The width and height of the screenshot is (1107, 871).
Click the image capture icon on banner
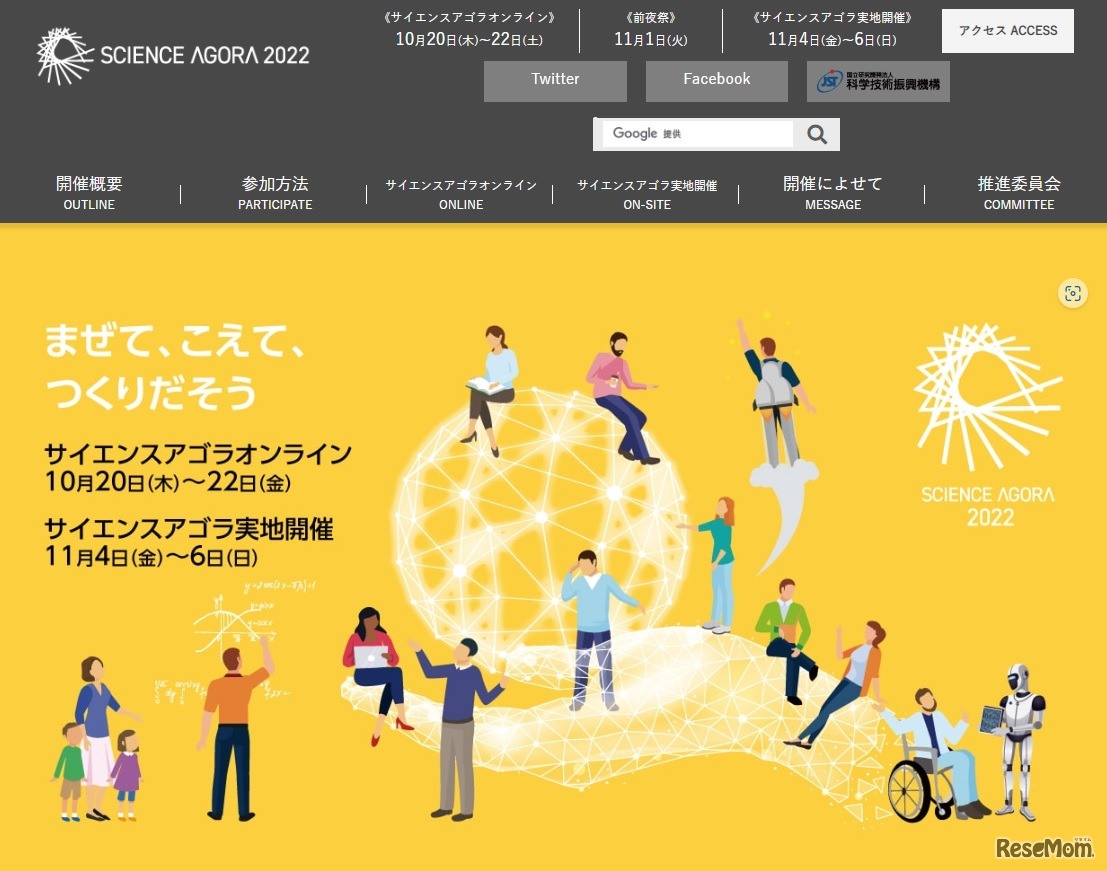point(1073,293)
